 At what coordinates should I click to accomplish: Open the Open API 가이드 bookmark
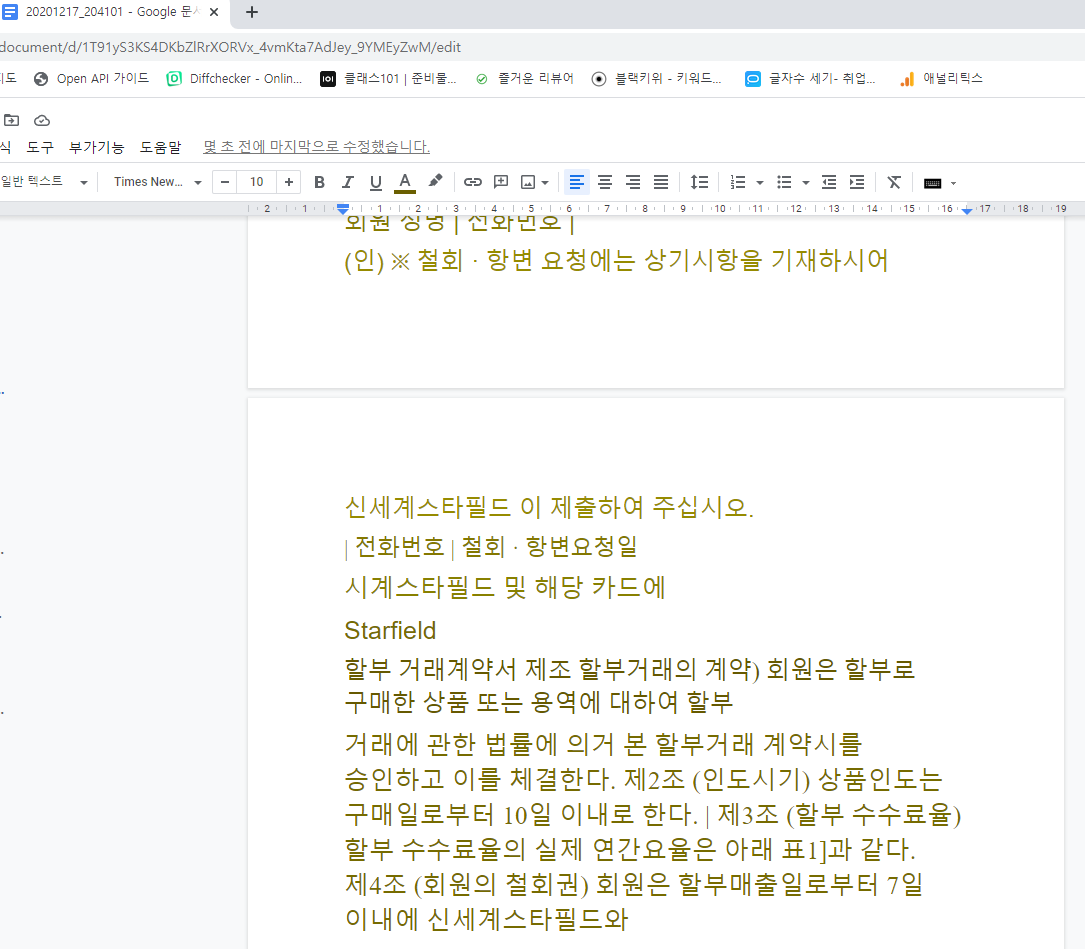[91, 79]
